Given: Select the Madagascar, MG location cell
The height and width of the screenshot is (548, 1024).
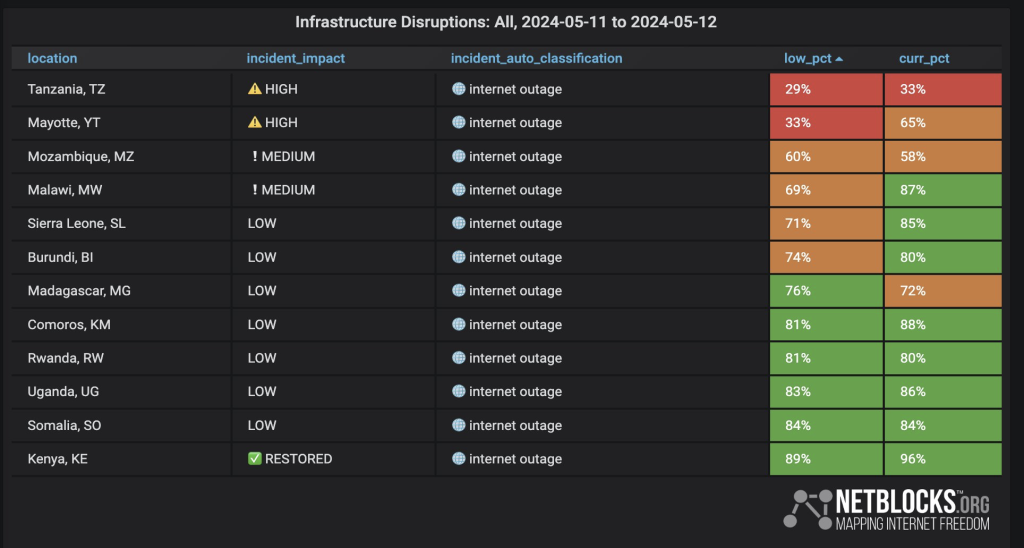Looking at the screenshot, I should [79, 291].
